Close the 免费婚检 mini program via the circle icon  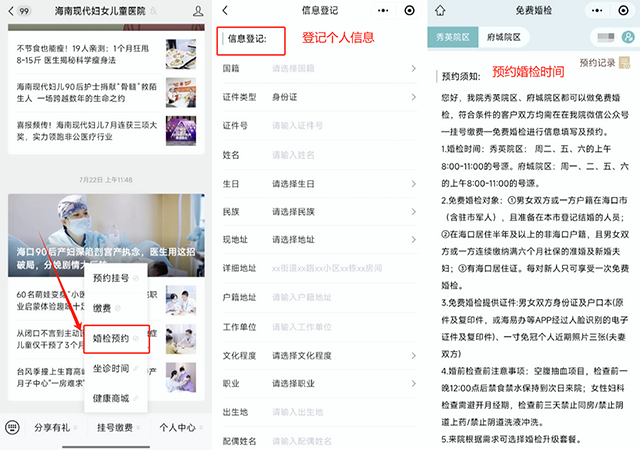[623, 11]
